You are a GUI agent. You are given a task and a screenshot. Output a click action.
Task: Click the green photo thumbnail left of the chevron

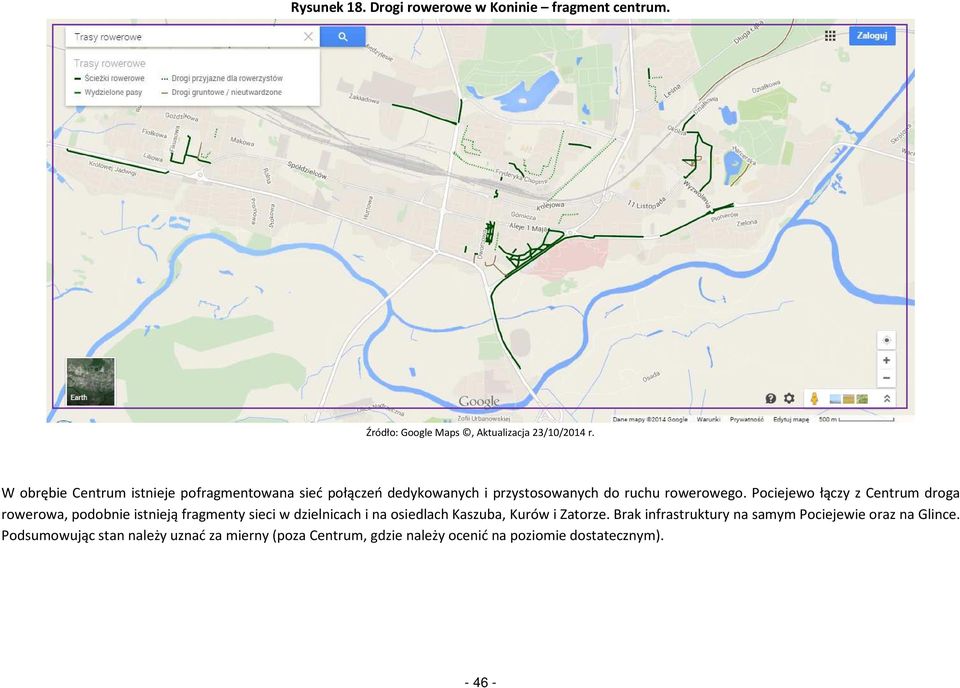click(862, 399)
